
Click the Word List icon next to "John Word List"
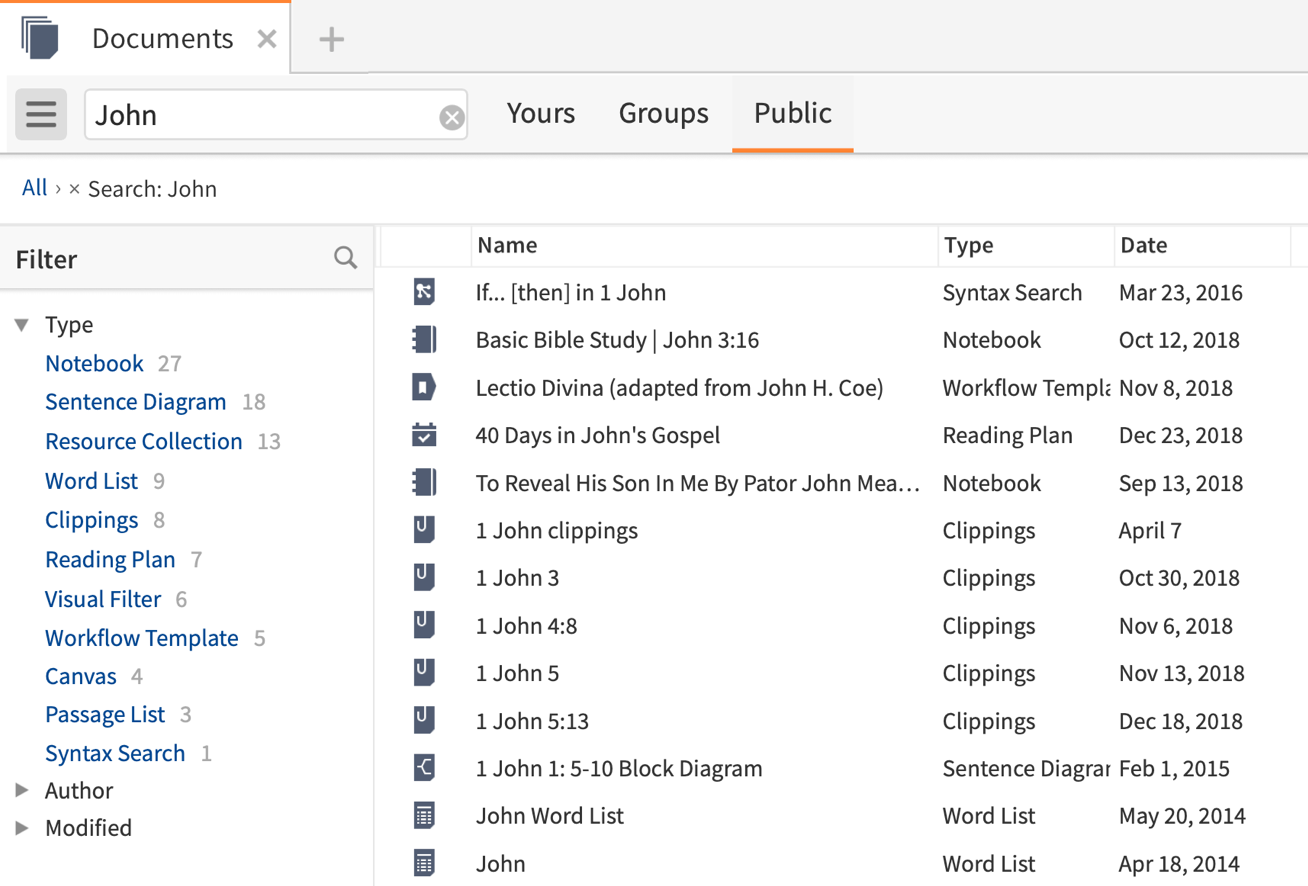click(x=426, y=815)
